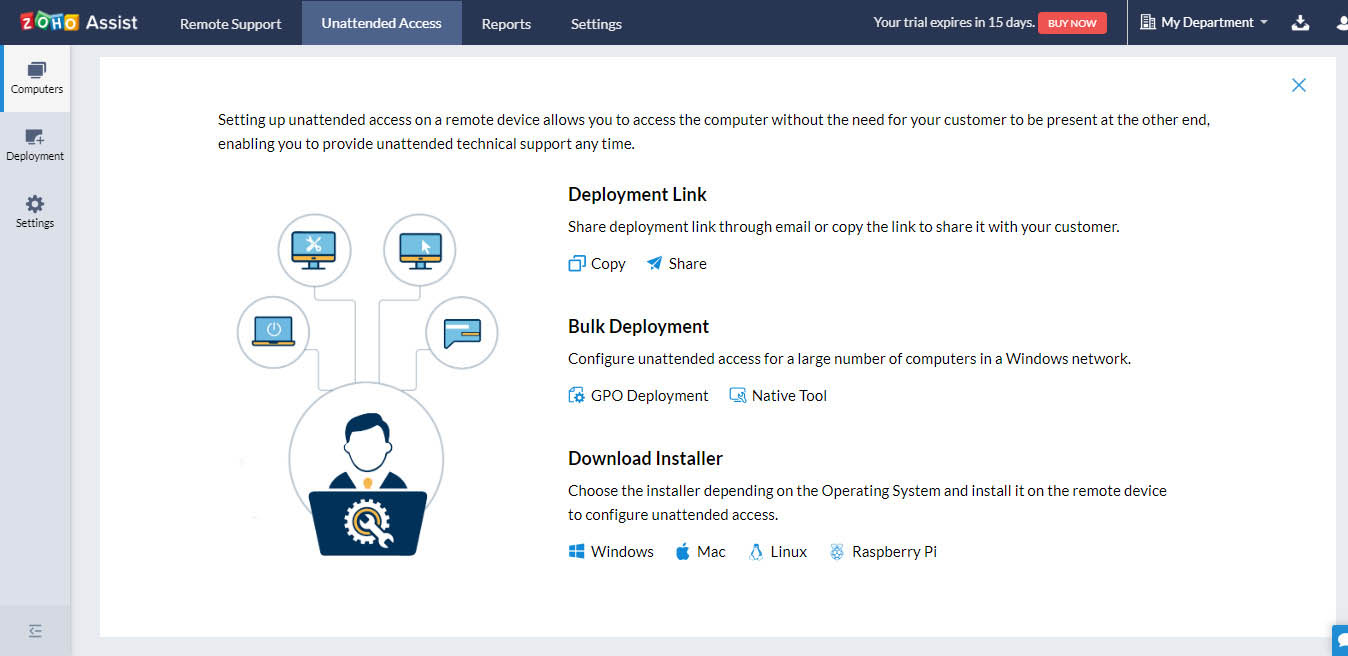This screenshot has width=1348, height=656.
Task: Download the Windows installer
Action: [611, 552]
